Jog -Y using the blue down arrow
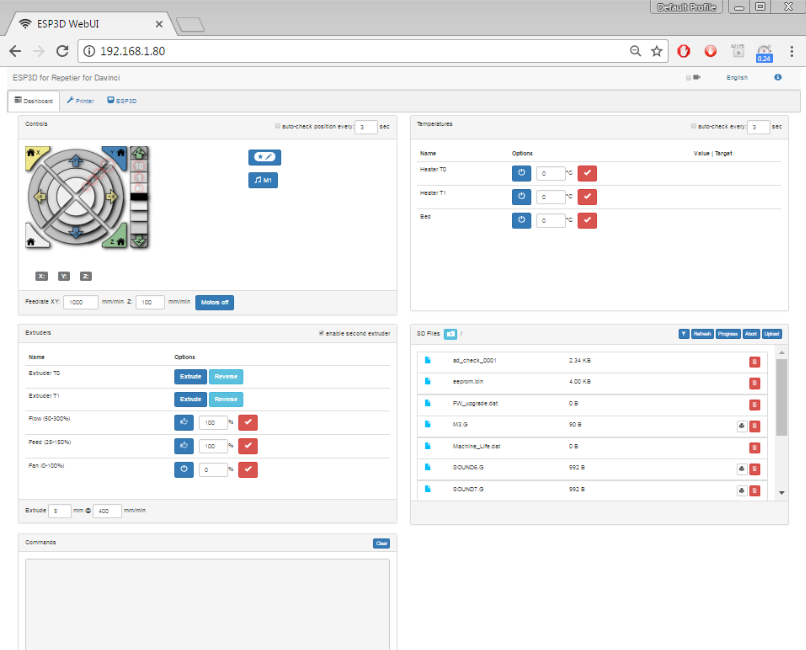806x650 pixels. 76,232
